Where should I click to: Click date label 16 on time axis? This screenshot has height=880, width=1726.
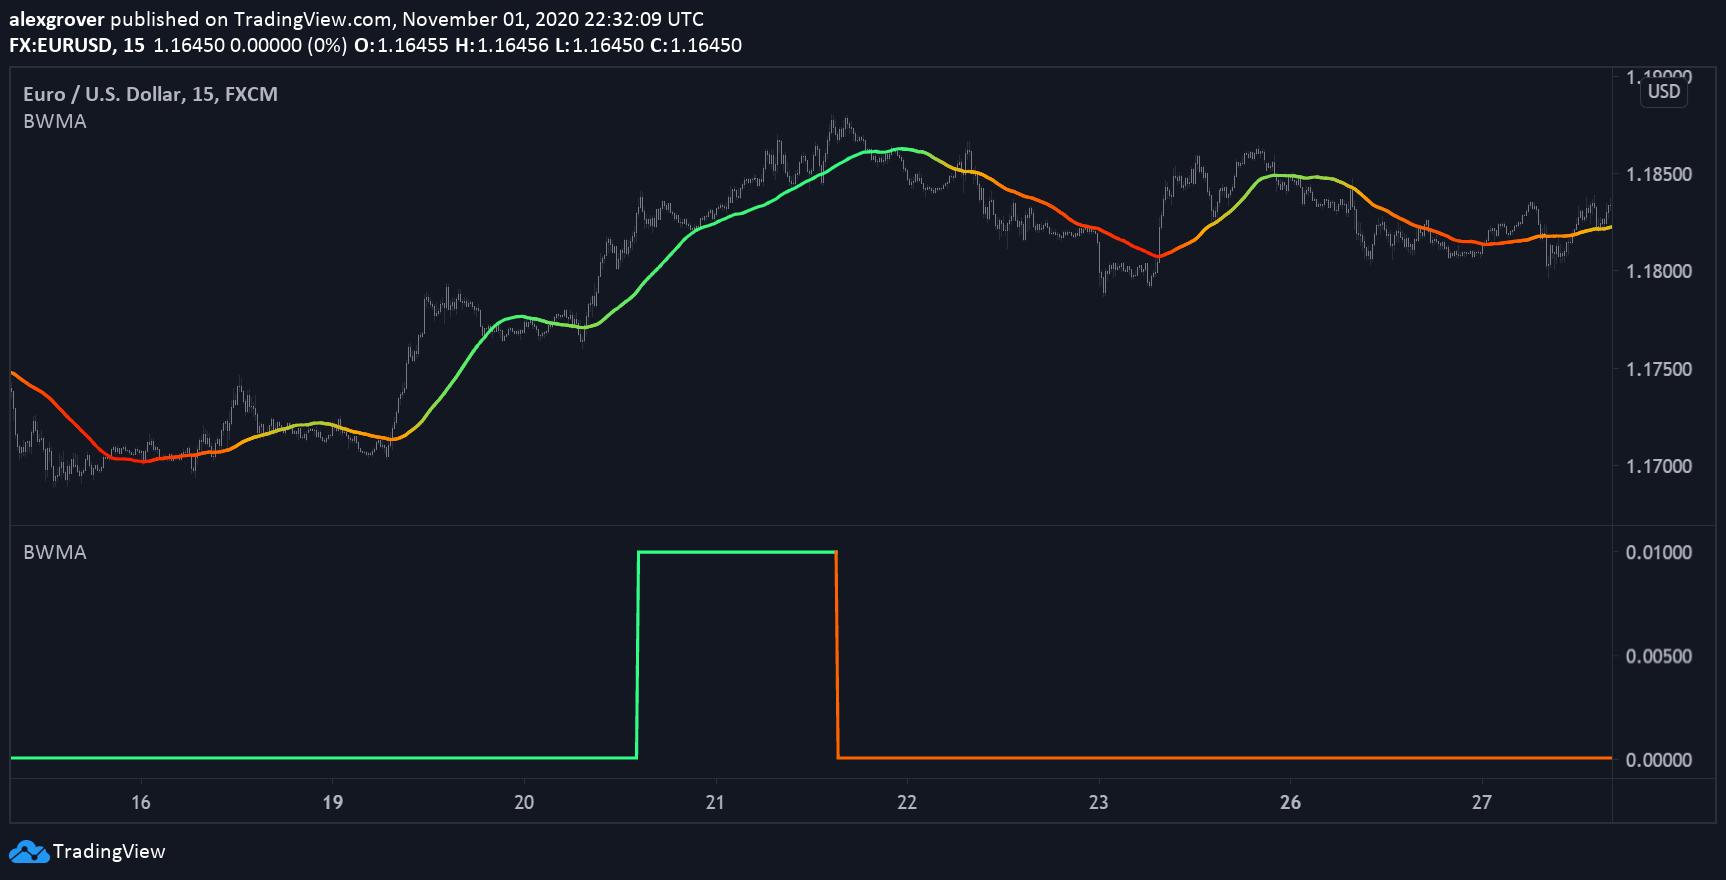pos(141,802)
